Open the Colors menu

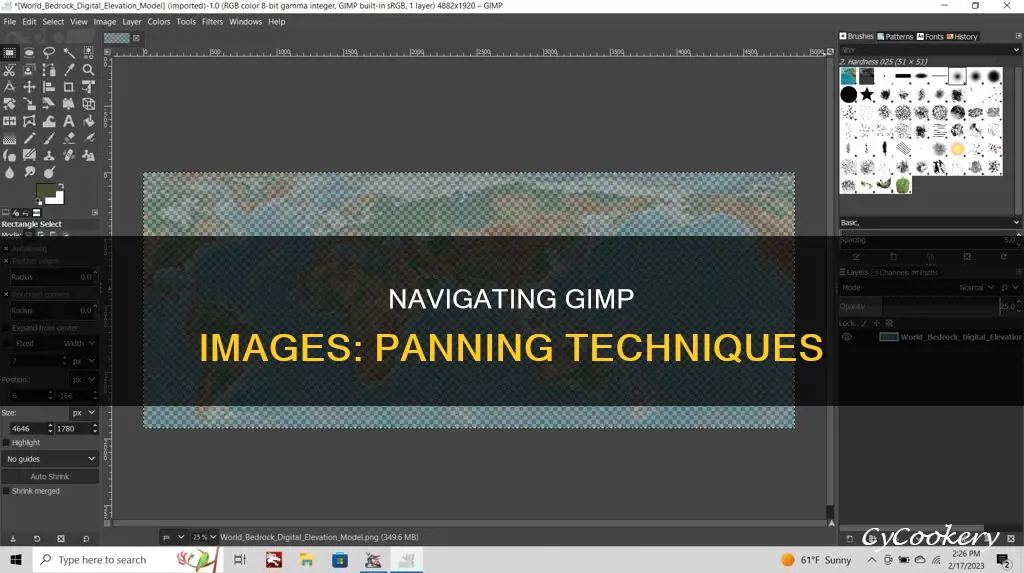159,22
